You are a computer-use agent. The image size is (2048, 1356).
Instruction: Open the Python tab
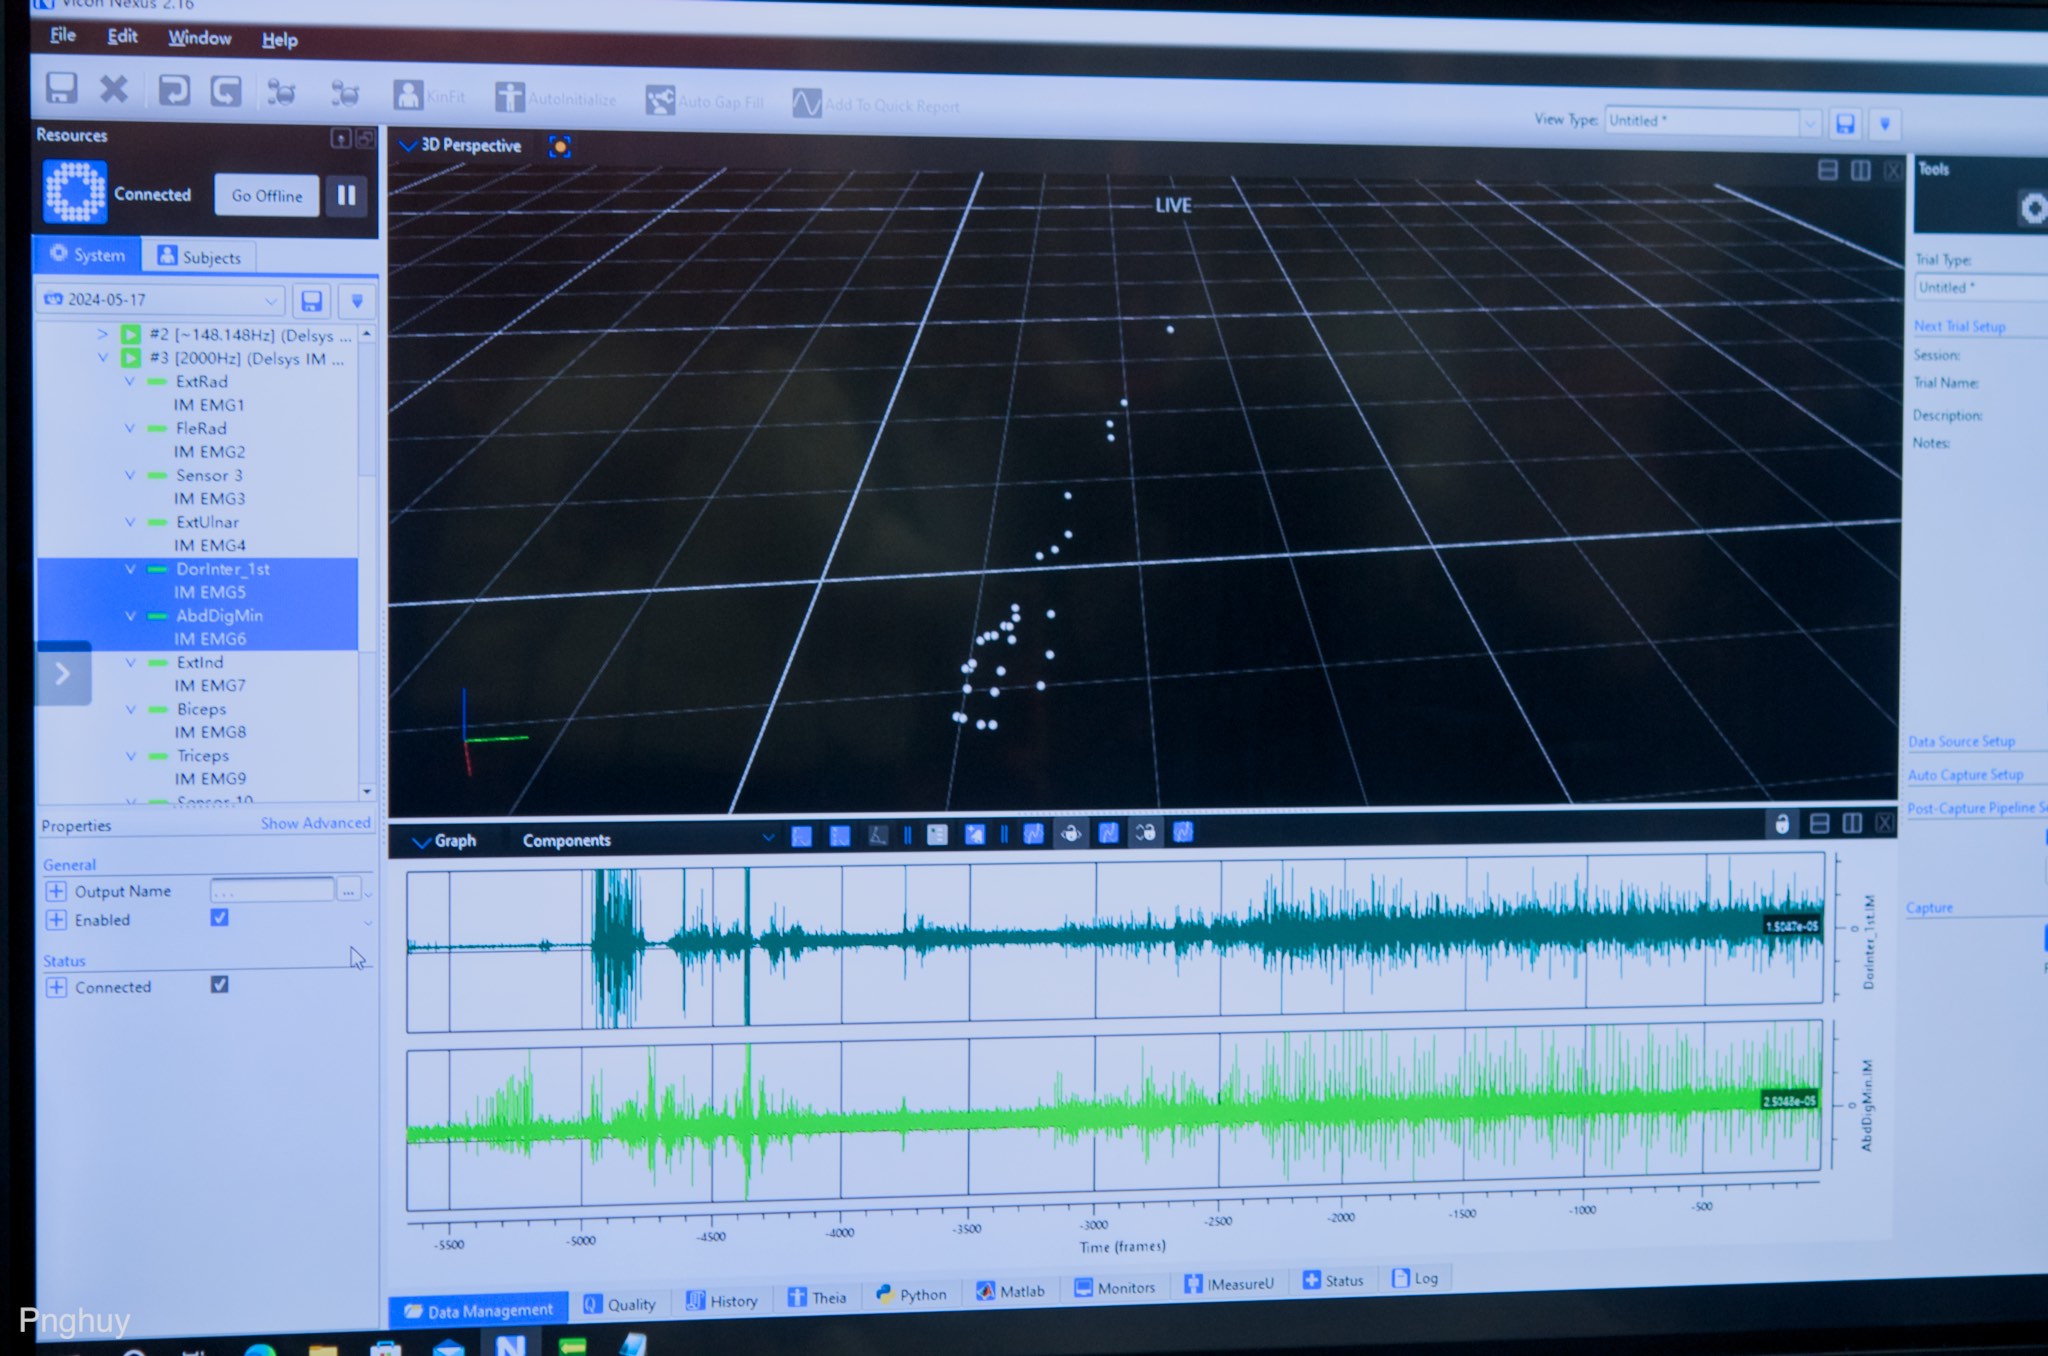[x=911, y=1293]
